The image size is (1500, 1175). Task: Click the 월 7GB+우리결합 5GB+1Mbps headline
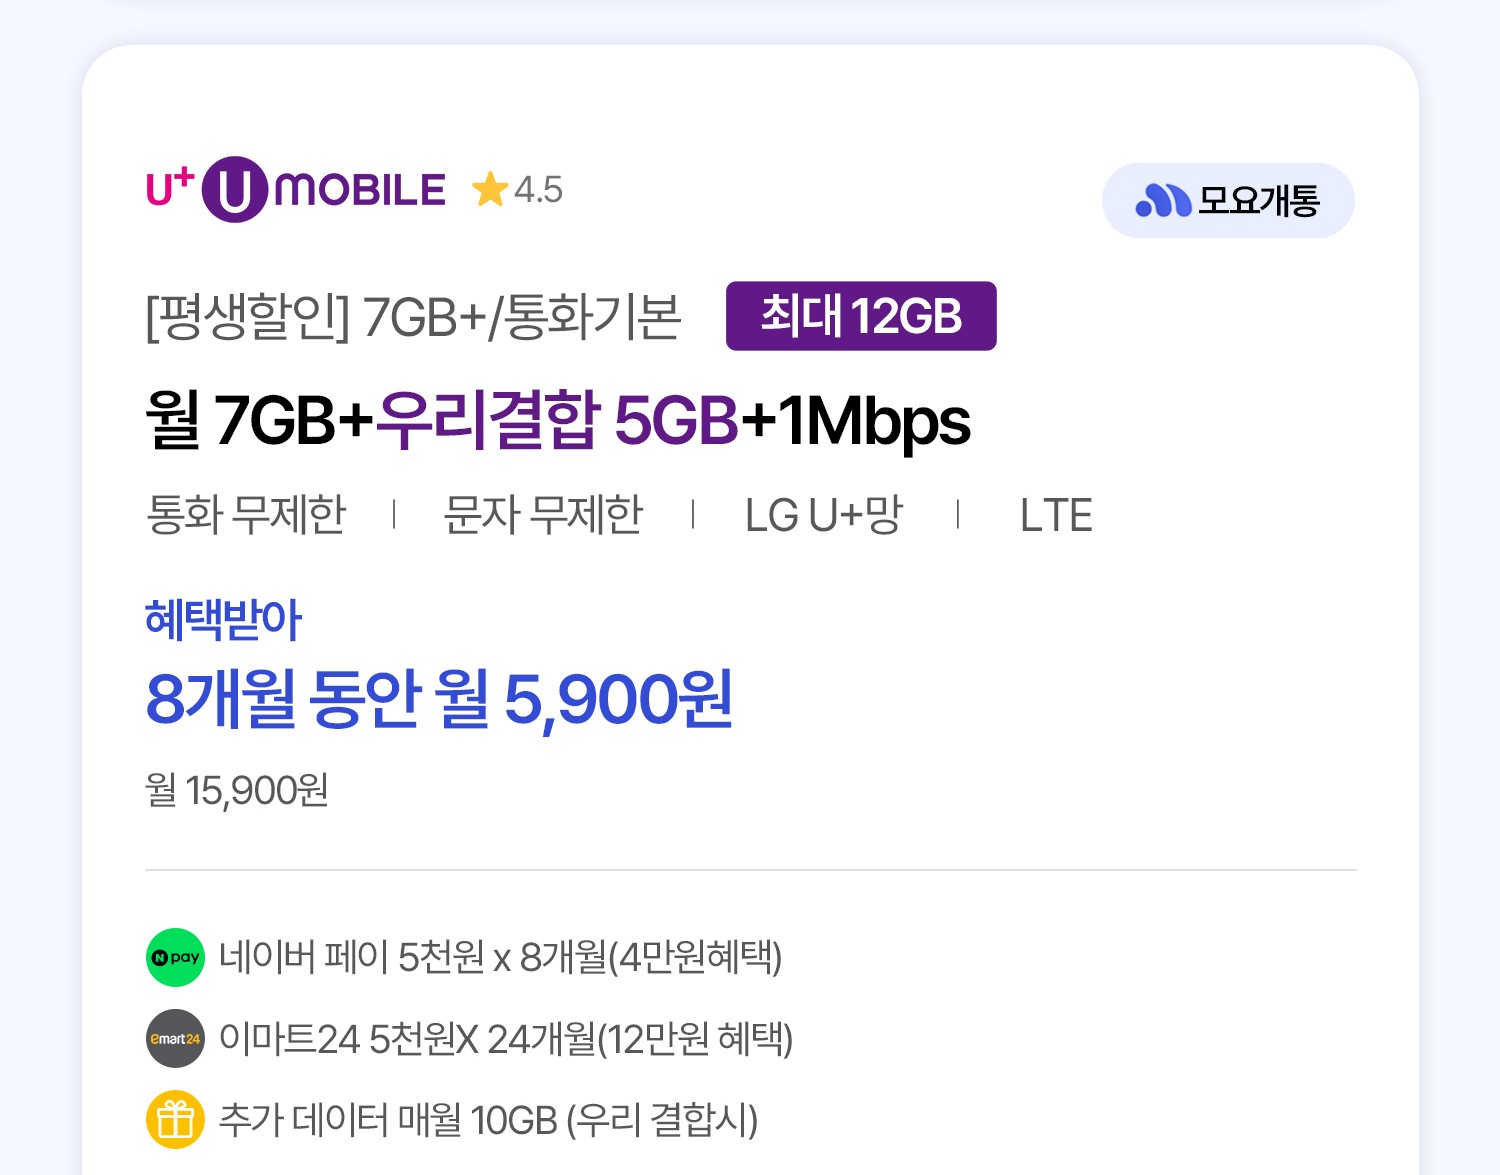coord(558,420)
